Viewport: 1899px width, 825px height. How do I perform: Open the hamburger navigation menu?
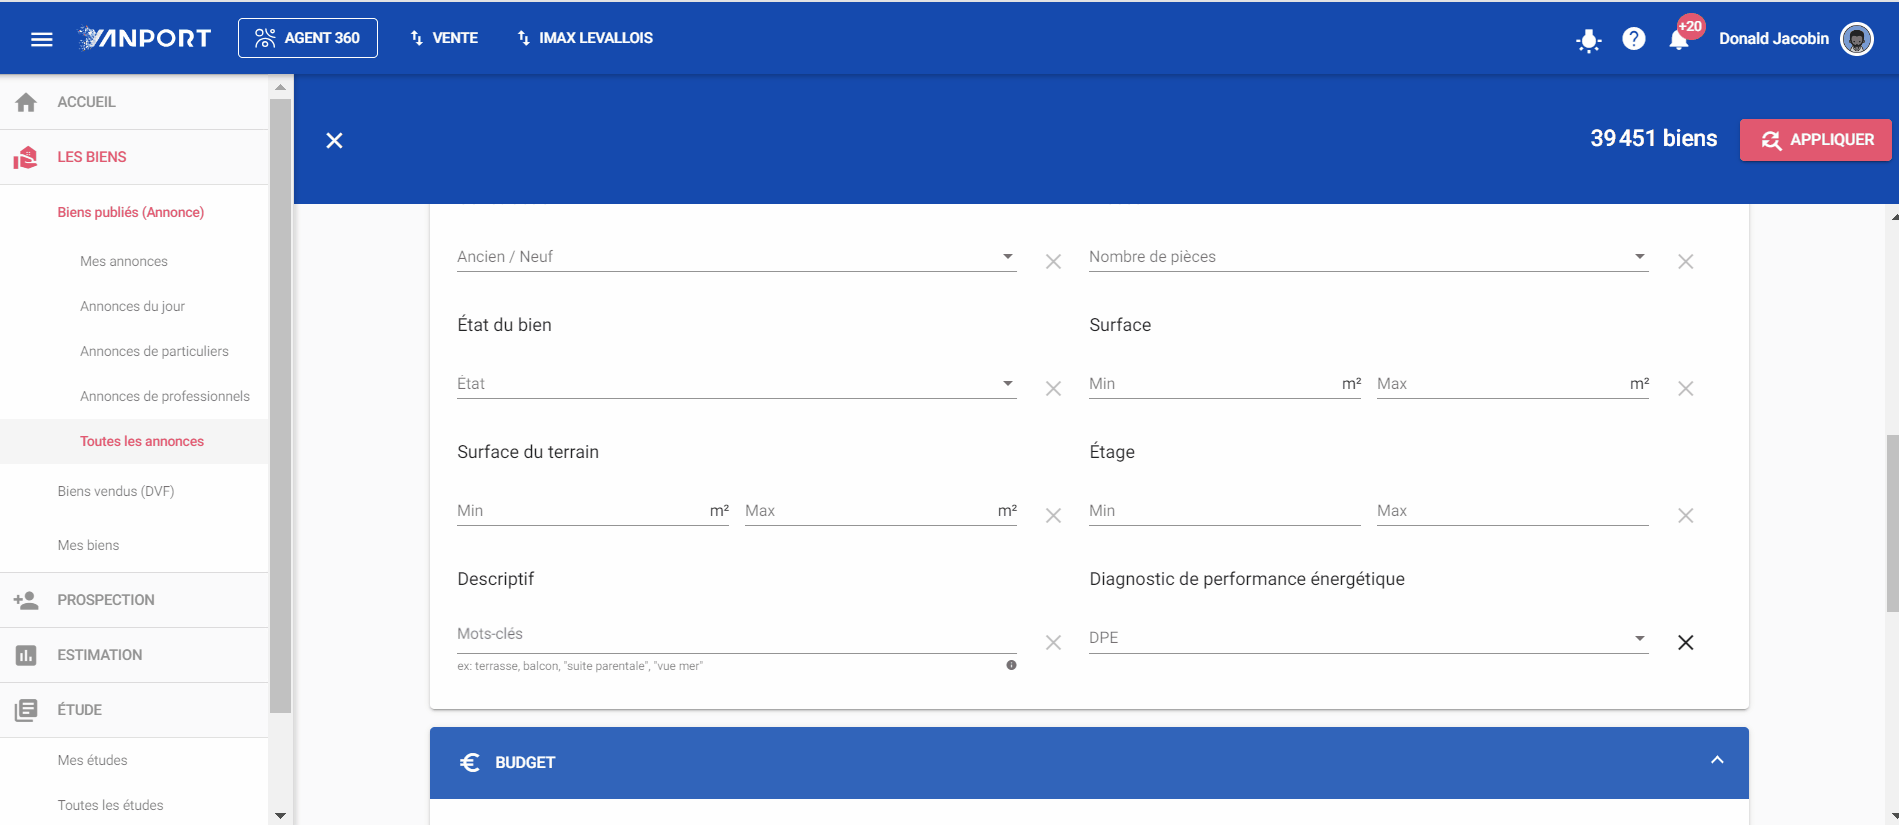pos(42,39)
